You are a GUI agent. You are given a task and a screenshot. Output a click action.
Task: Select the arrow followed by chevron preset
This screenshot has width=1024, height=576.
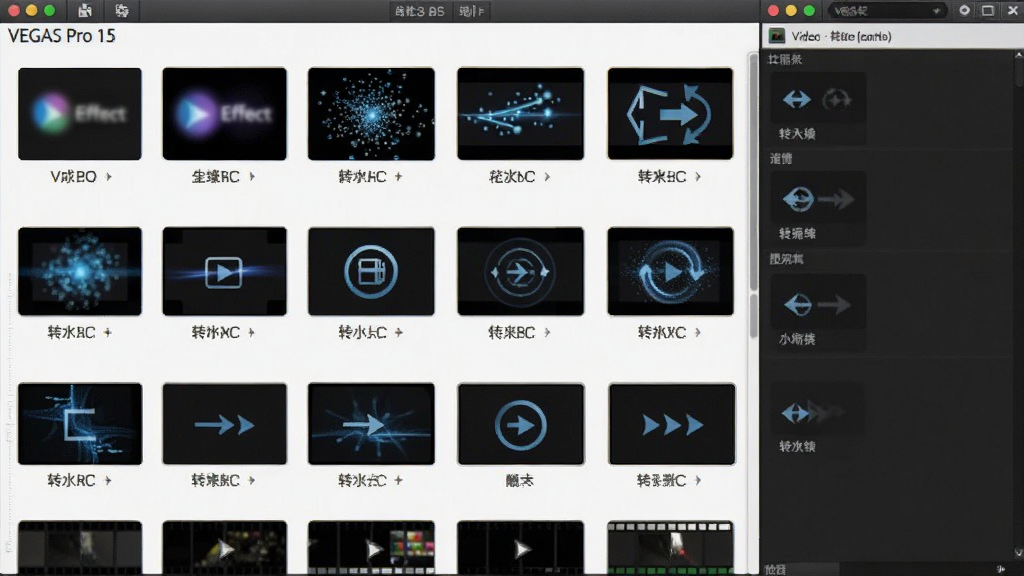(224, 424)
